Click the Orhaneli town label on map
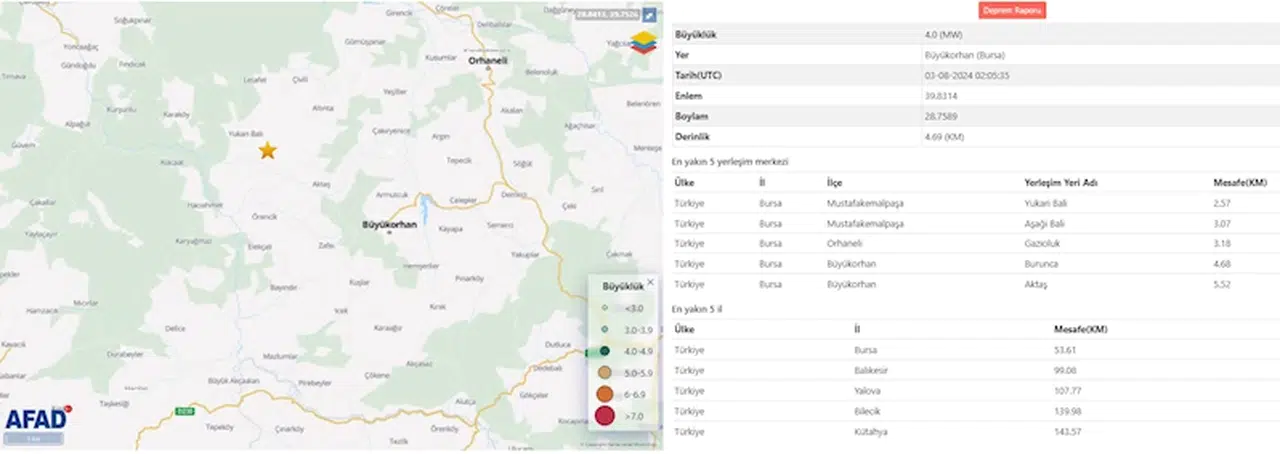 (x=489, y=61)
